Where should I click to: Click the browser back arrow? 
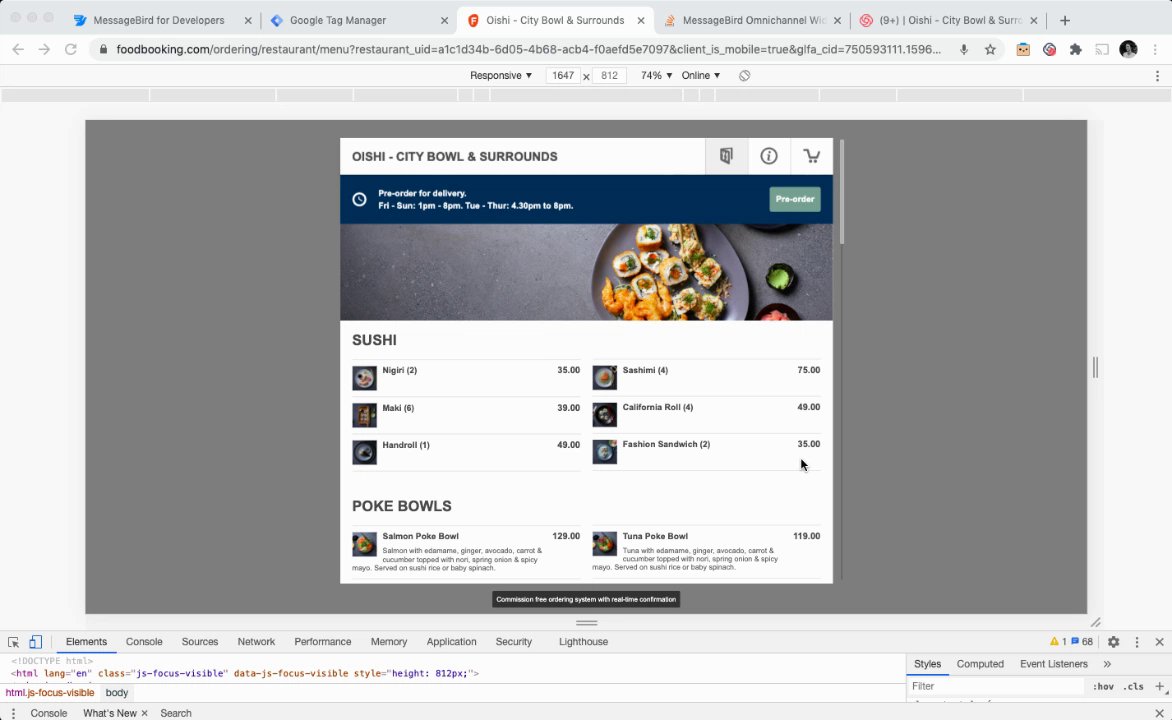pyautogui.click(x=18, y=49)
